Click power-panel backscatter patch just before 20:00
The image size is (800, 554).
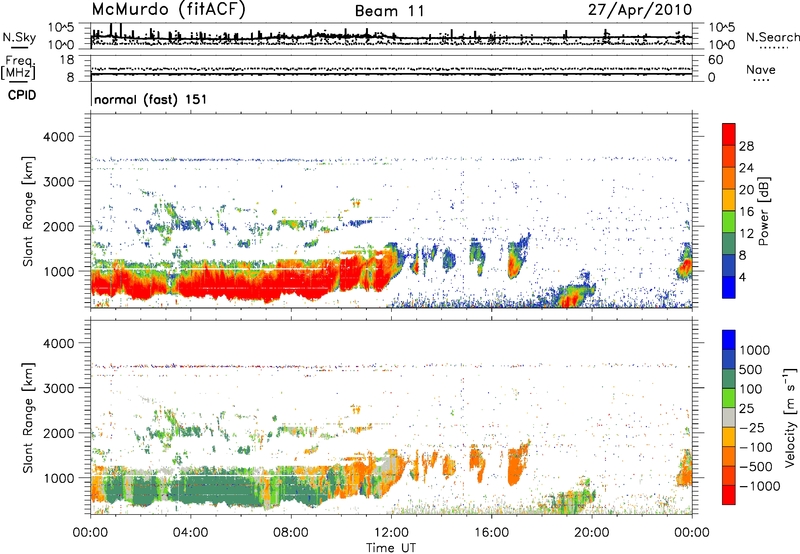tap(571, 294)
